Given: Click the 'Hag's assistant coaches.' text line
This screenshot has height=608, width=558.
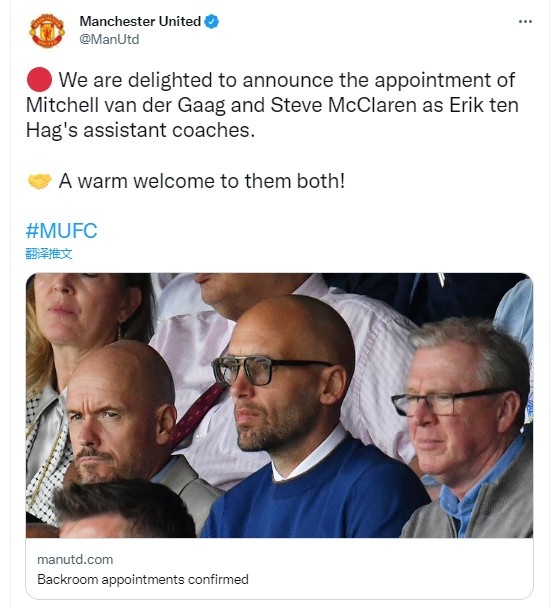Looking at the screenshot, I should pyautogui.click(x=140, y=130).
